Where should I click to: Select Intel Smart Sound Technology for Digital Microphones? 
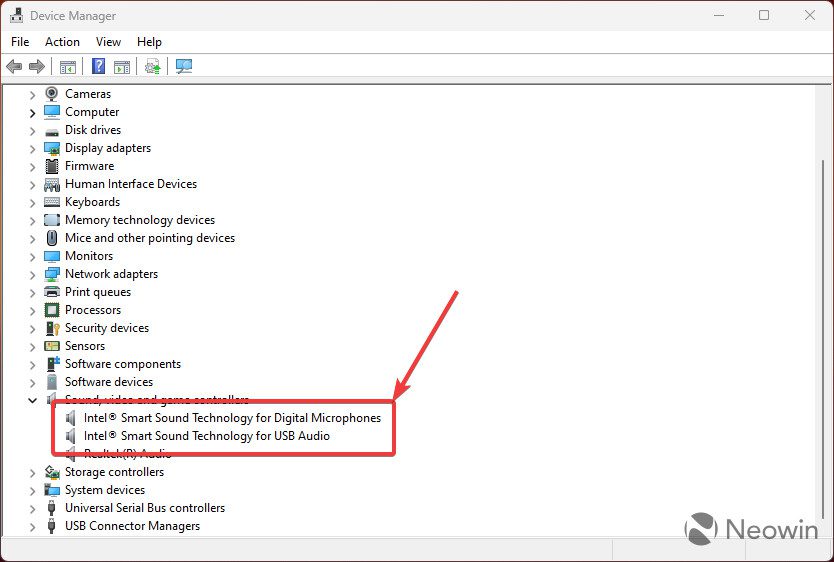pyautogui.click(x=232, y=418)
